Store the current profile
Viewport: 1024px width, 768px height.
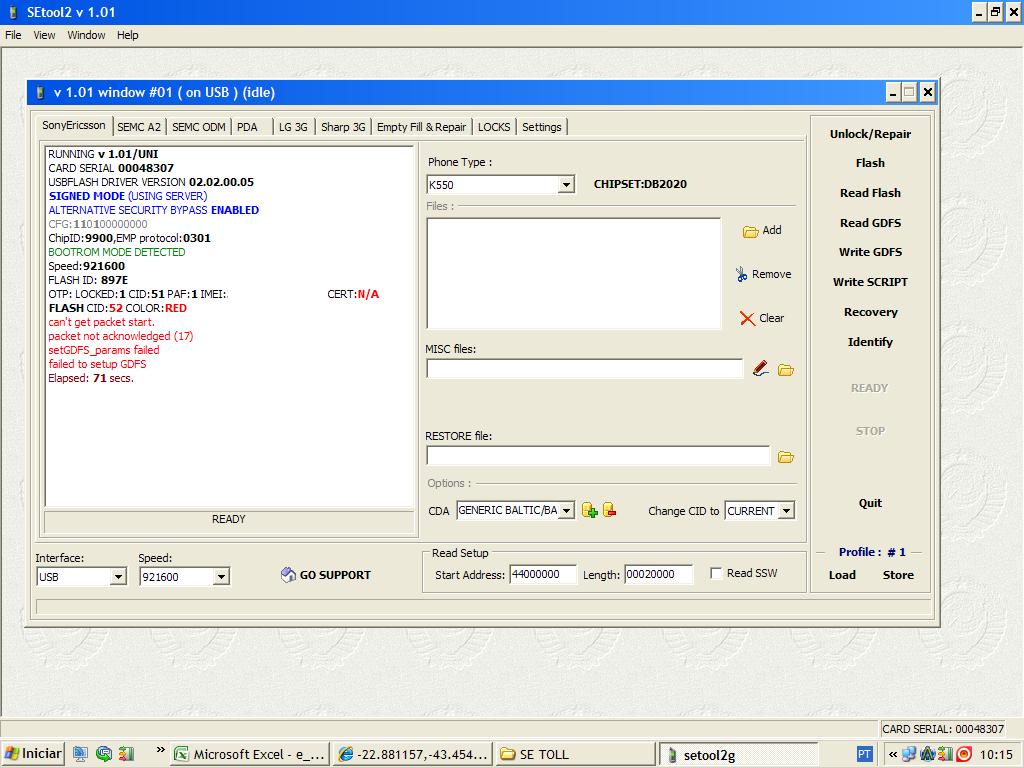[899, 575]
